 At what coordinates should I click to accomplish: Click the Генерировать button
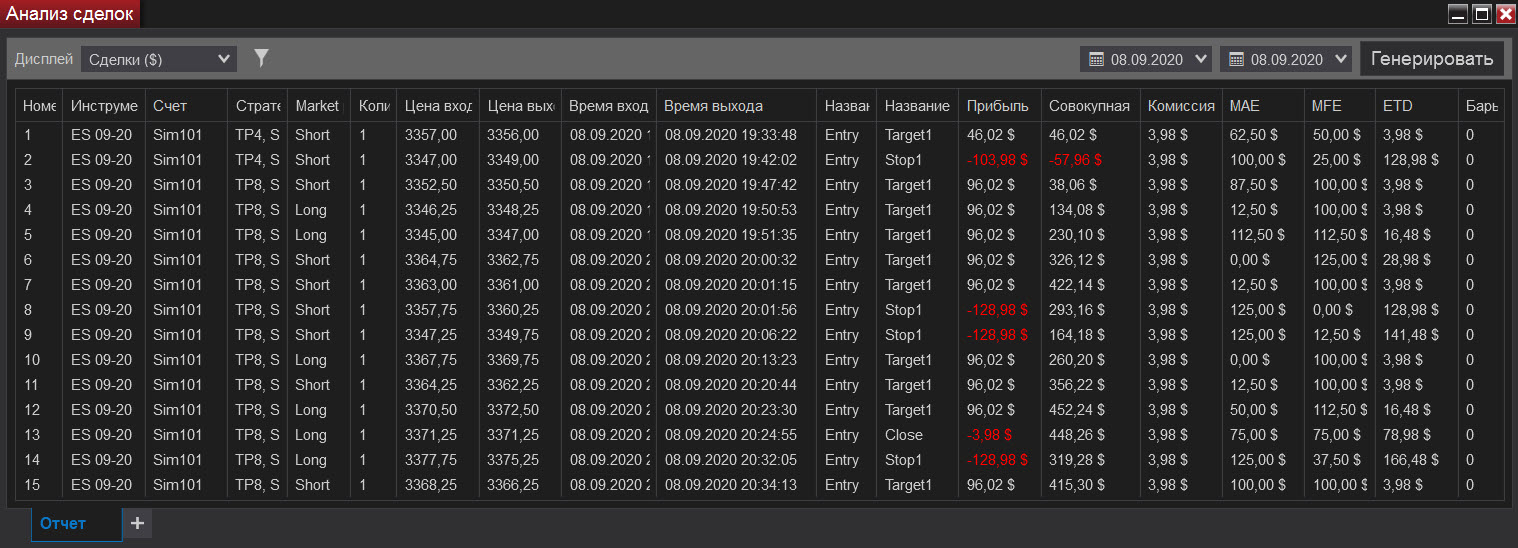1432,58
